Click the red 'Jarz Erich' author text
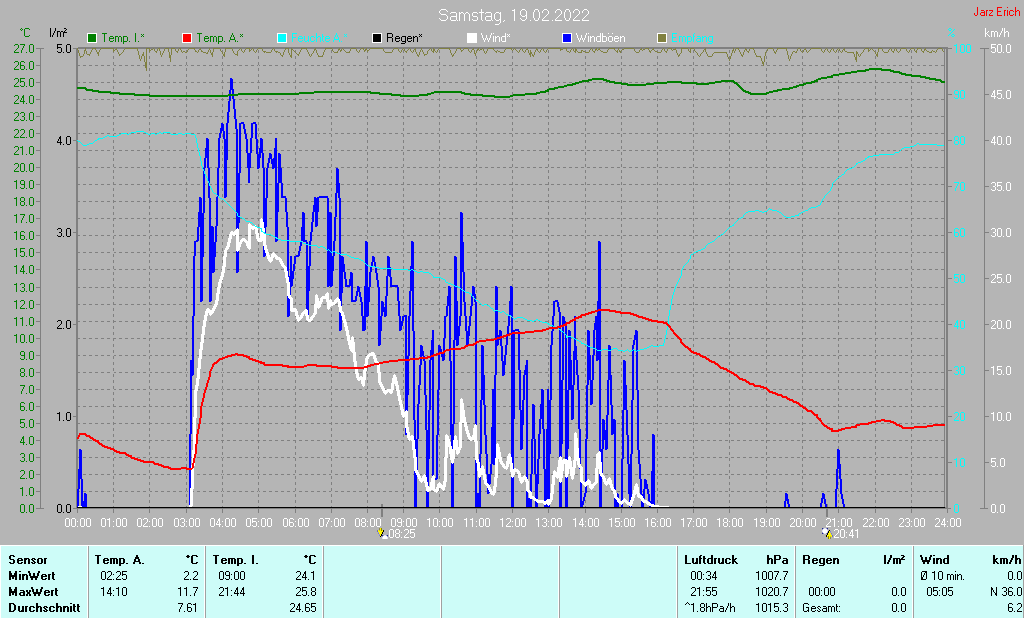Image resolution: width=1024 pixels, height=618 pixels. (997, 12)
